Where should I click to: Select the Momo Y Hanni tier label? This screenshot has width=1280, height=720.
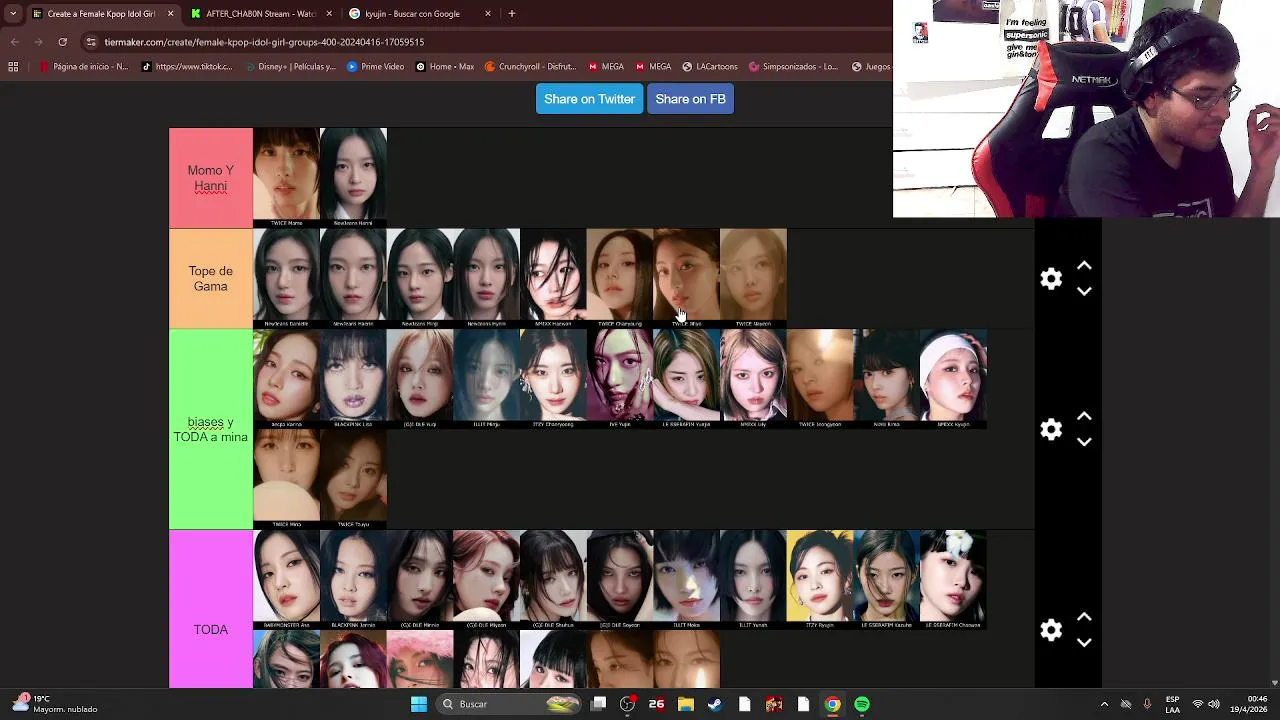pyautogui.click(x=211, y=178)
